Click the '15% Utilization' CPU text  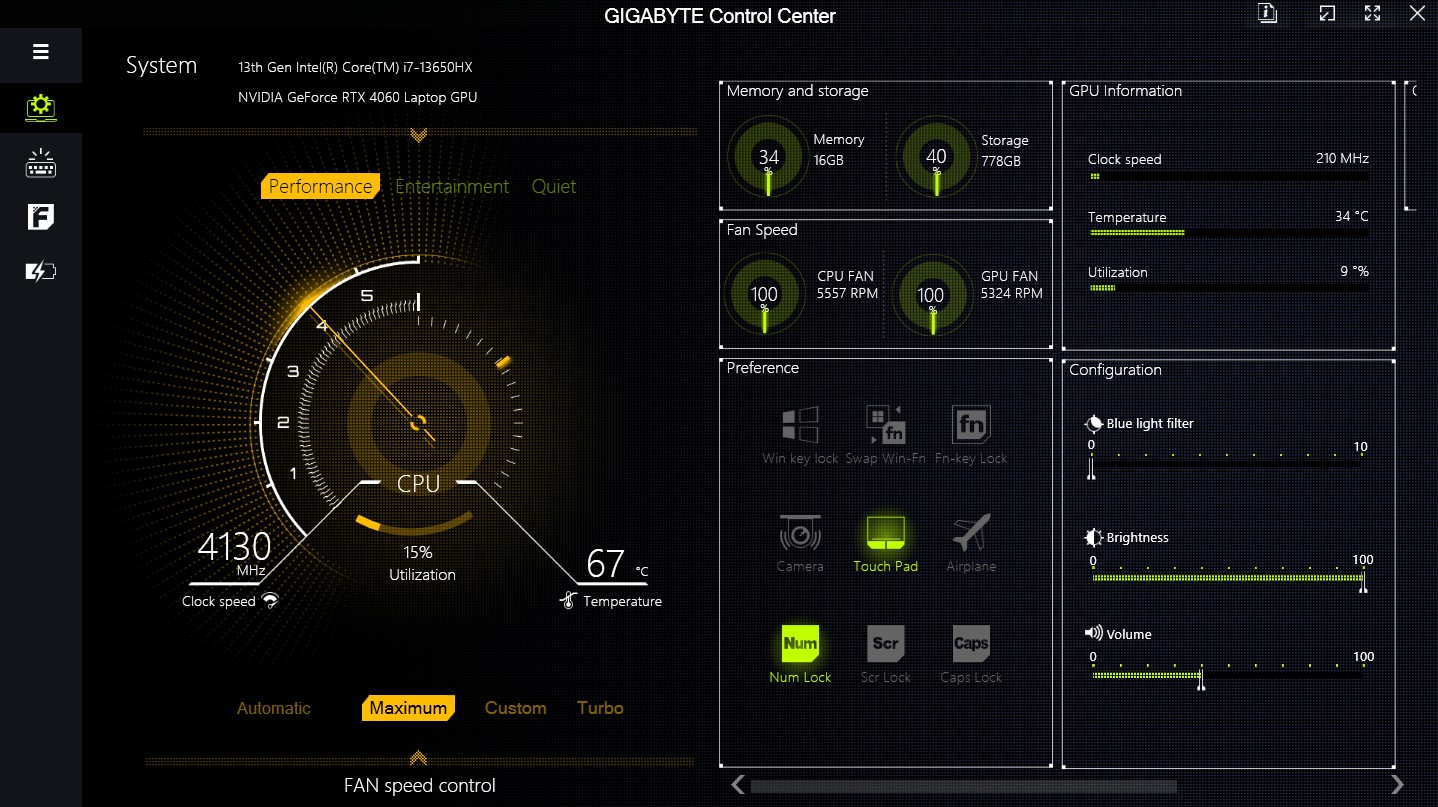(x=421, y=563)
